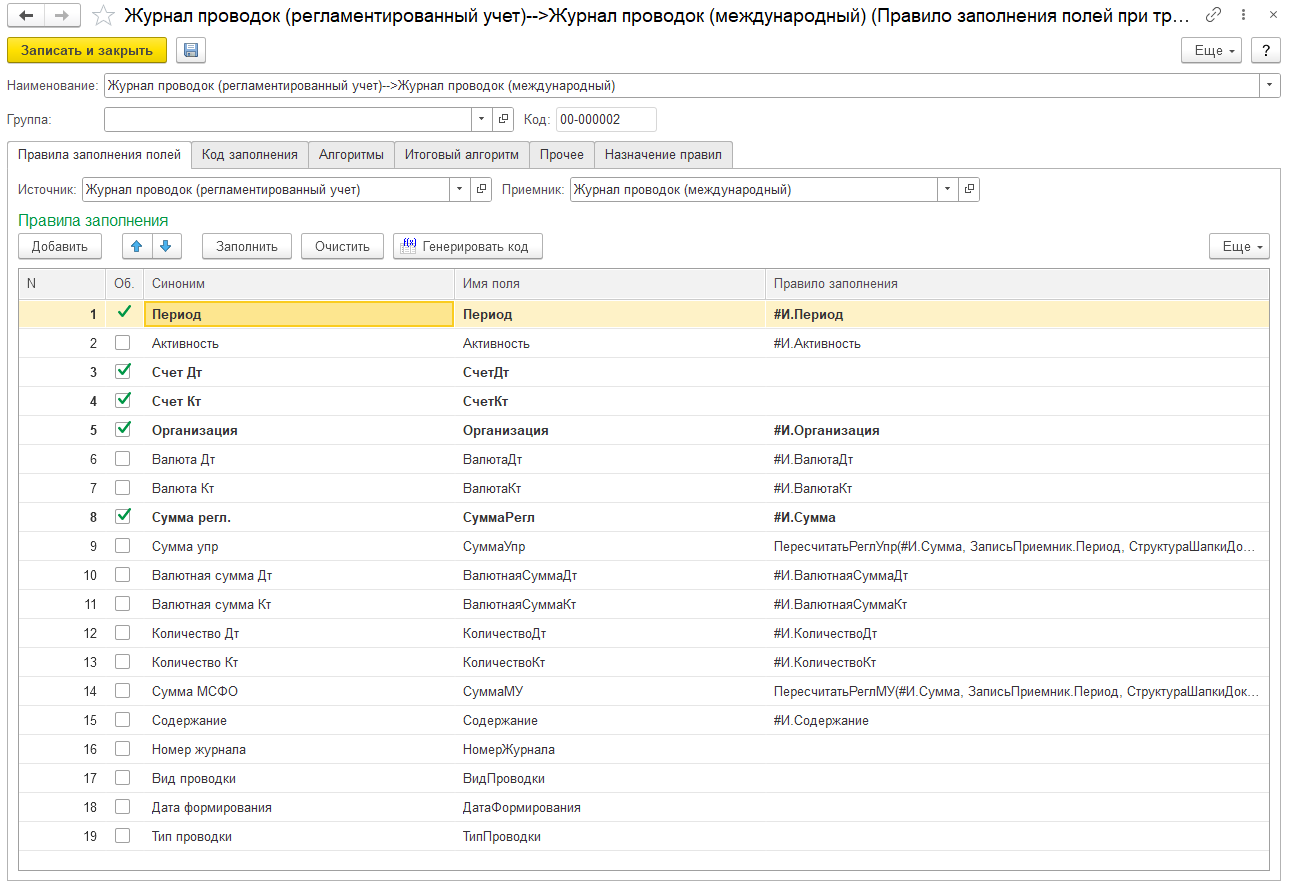Uncheck the Счет Дт mandatory checkbox
The image size is (1291, 889).
pyautogui.click(x=123, y=372)
